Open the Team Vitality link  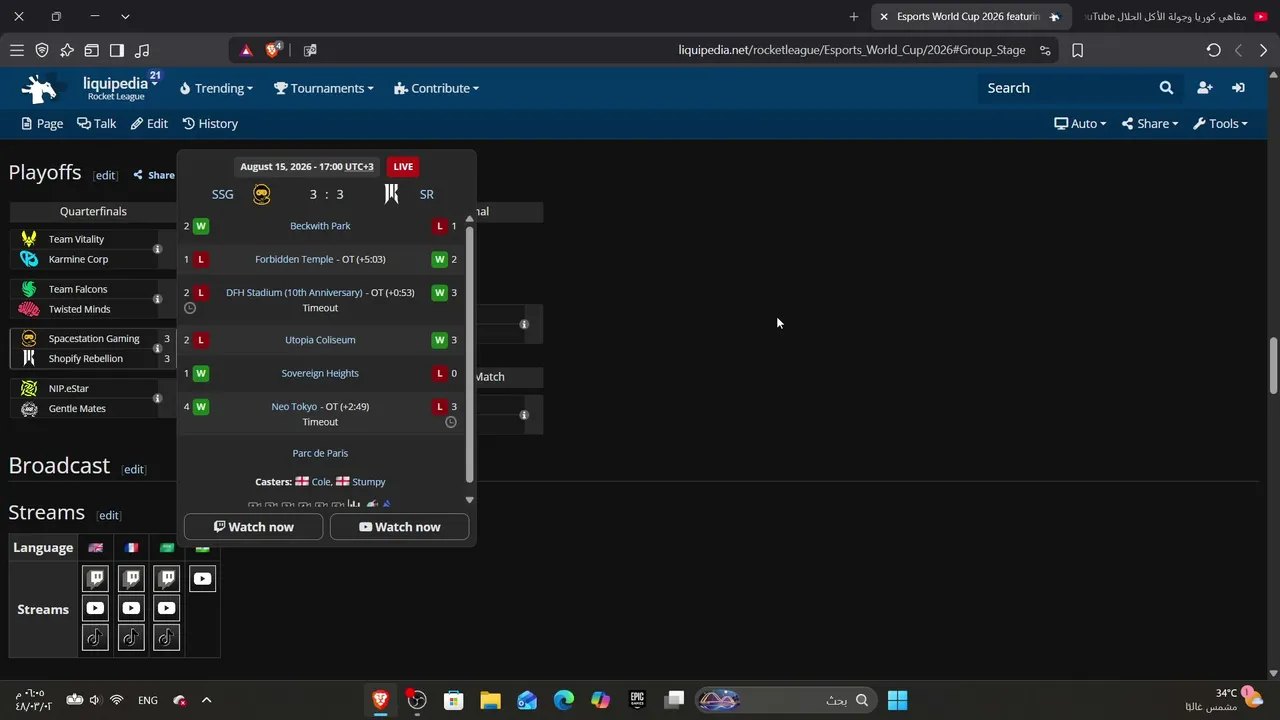click(76, 239)
